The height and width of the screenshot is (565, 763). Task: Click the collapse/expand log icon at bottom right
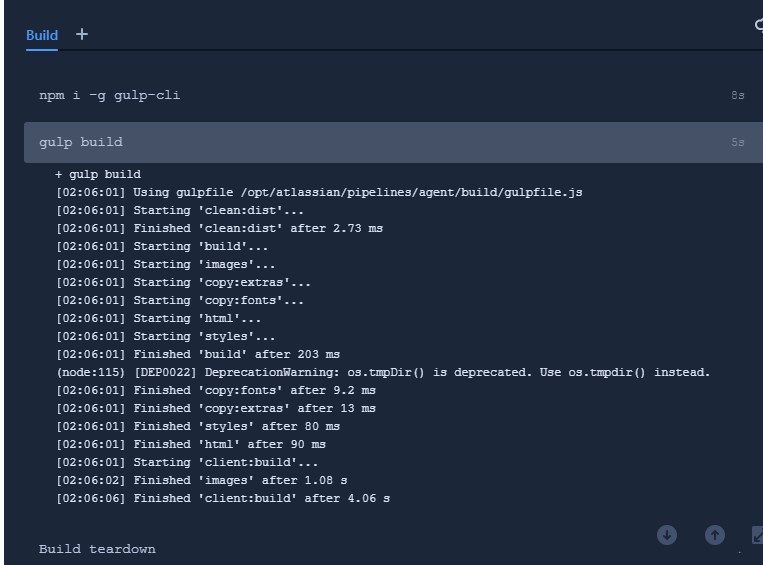point(757,535)
